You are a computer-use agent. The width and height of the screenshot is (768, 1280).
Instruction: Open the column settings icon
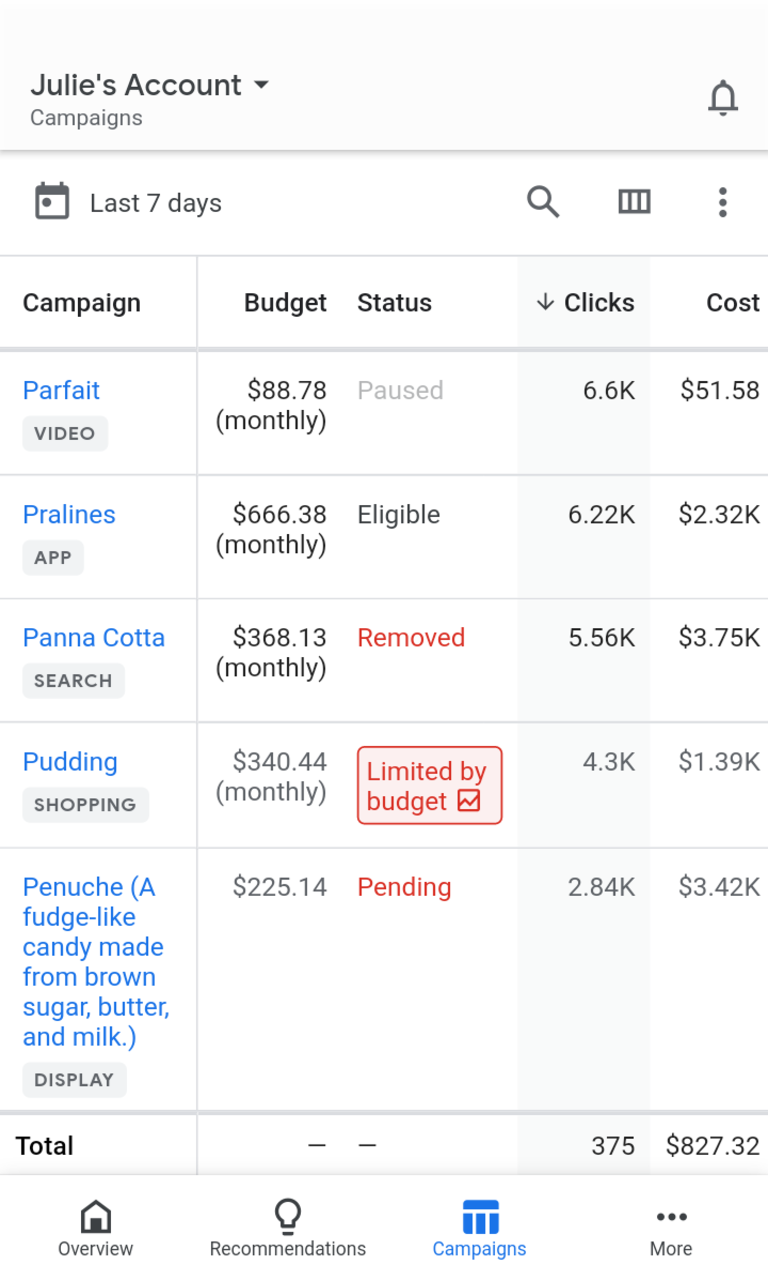point(634,201)
